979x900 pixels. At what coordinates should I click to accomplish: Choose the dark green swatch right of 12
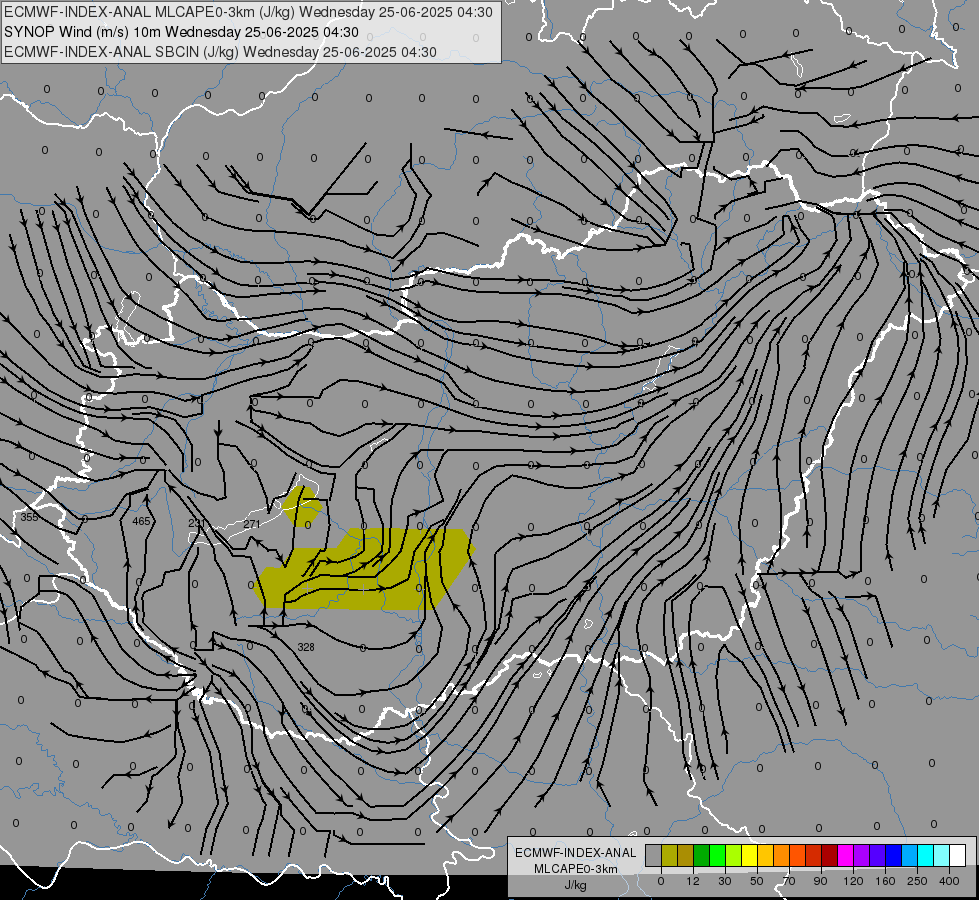pyautogui.click(x=702, y=855)
